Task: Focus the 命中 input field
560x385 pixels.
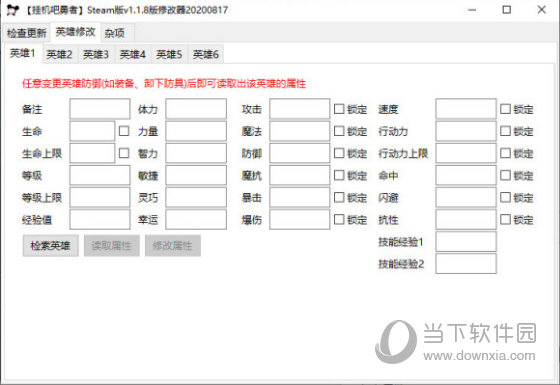Action: (466, 175)
